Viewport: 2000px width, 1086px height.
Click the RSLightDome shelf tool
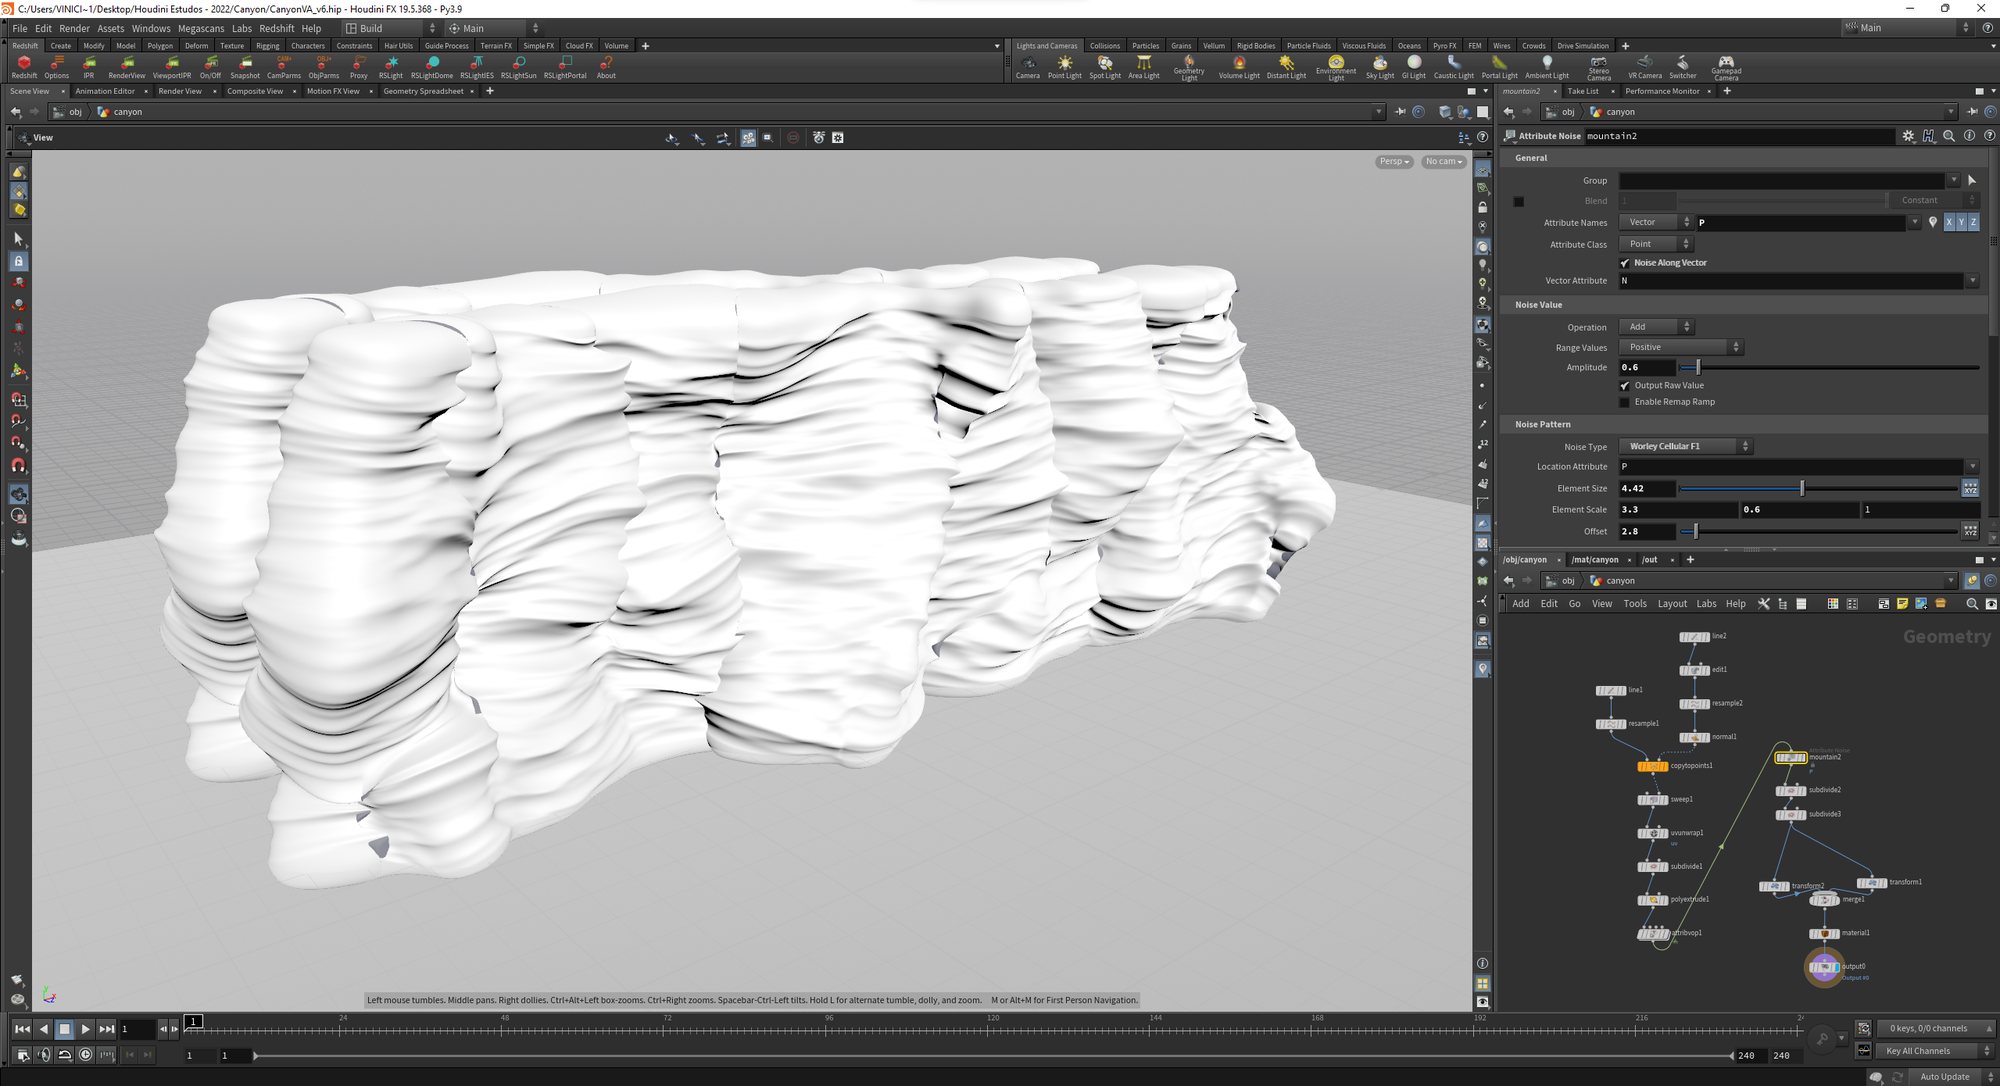click(x=432, y=66)
